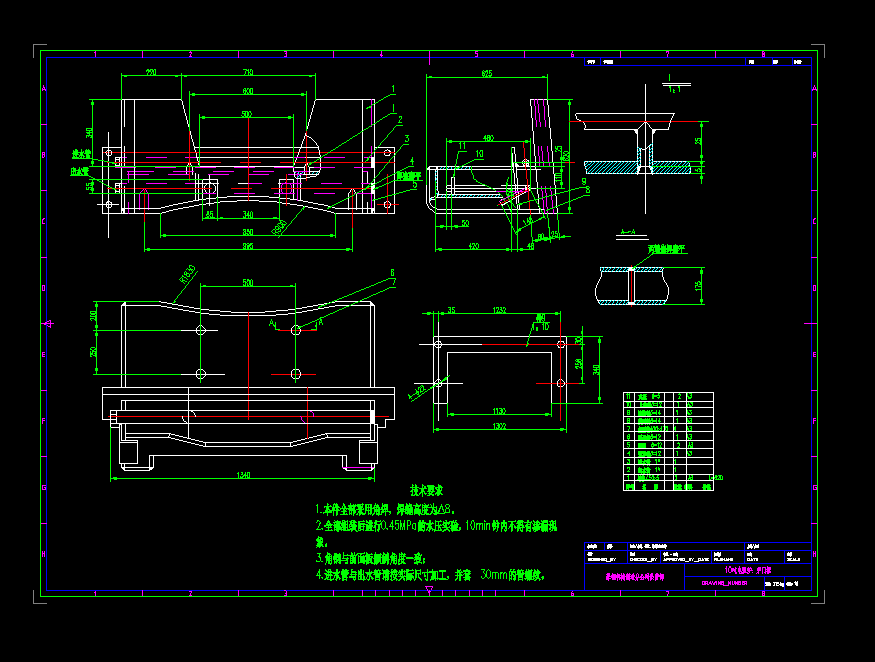This screenshot has height=662, width=875.
Task: Click part leader number 11 on side view
Action: (x=462, y=146)
